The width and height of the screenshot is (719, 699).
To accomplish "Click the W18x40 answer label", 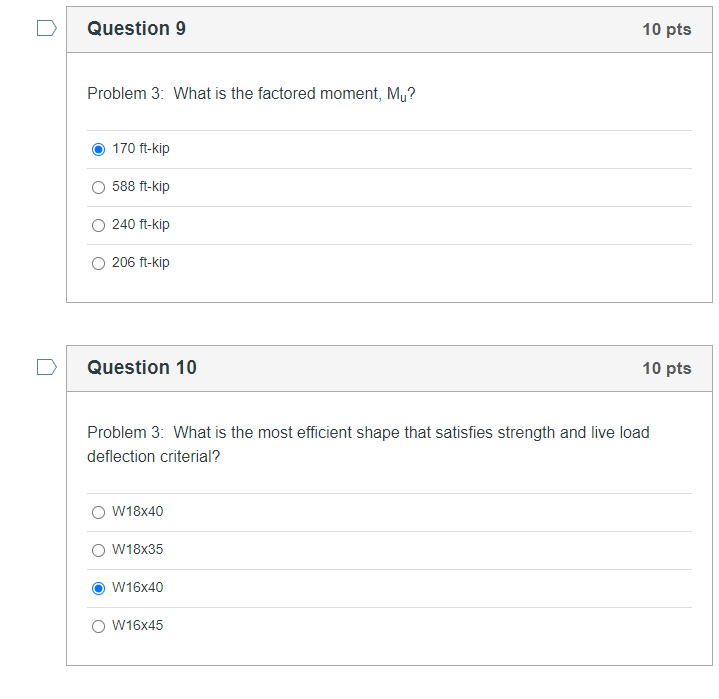I will pyautogui.click(x=138, y=511).
